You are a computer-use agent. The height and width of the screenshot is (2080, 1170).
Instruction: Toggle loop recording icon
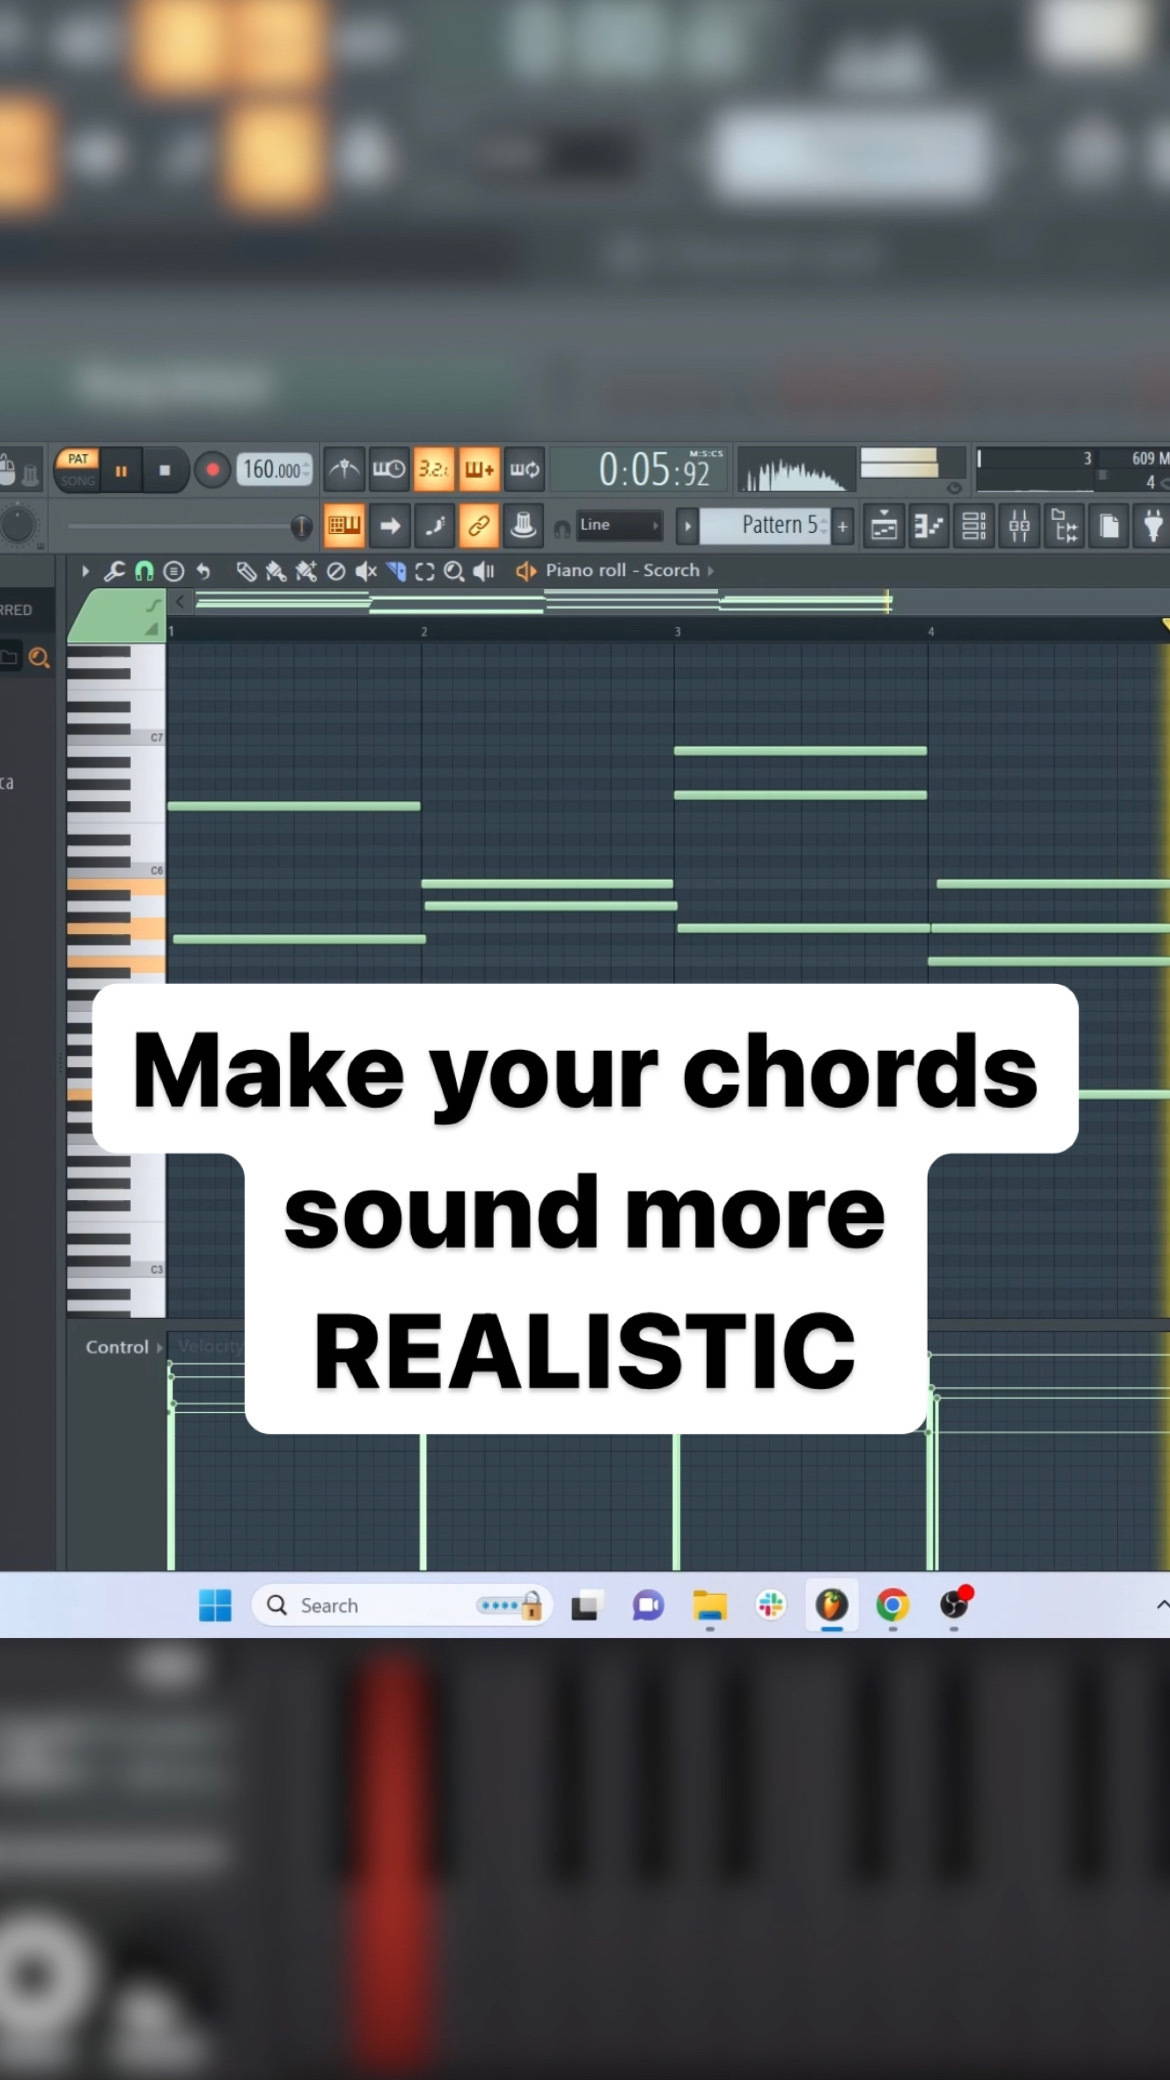coord(524,469)
